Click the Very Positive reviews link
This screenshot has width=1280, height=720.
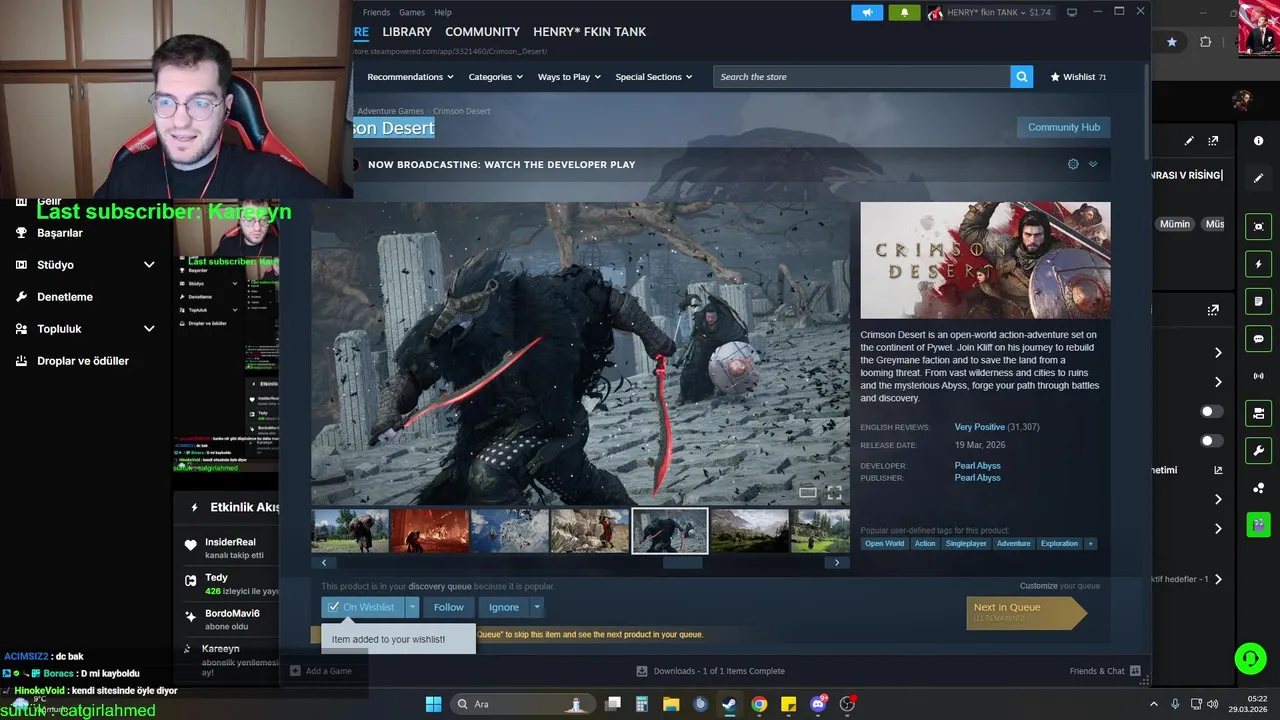(980, 427)
